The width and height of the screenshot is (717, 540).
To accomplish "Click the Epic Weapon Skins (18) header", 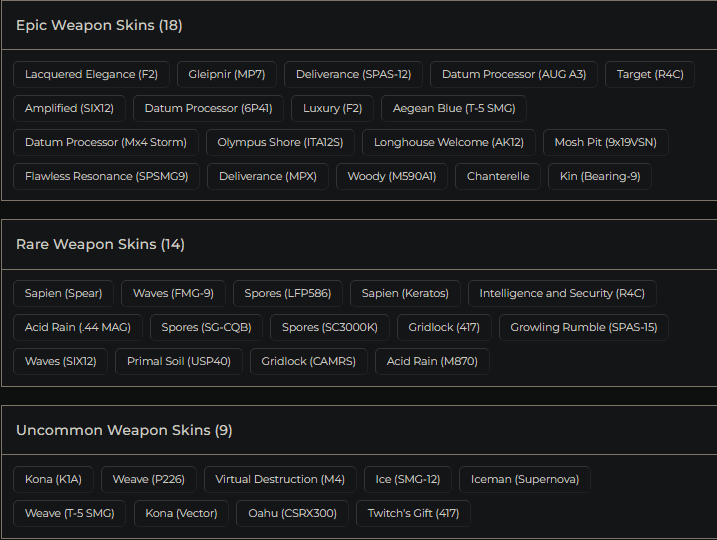I will coord(99,25).
